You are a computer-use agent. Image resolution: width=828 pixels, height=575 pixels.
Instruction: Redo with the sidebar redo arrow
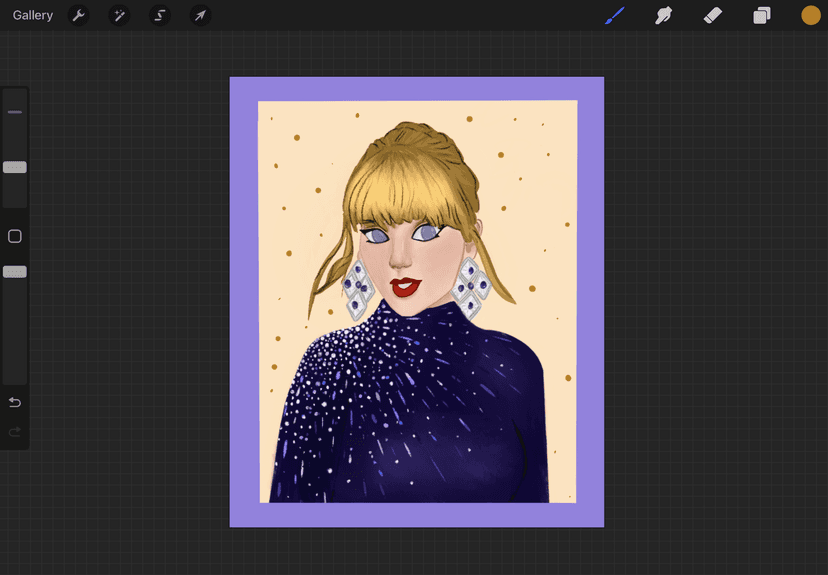(x=15, y=432)
